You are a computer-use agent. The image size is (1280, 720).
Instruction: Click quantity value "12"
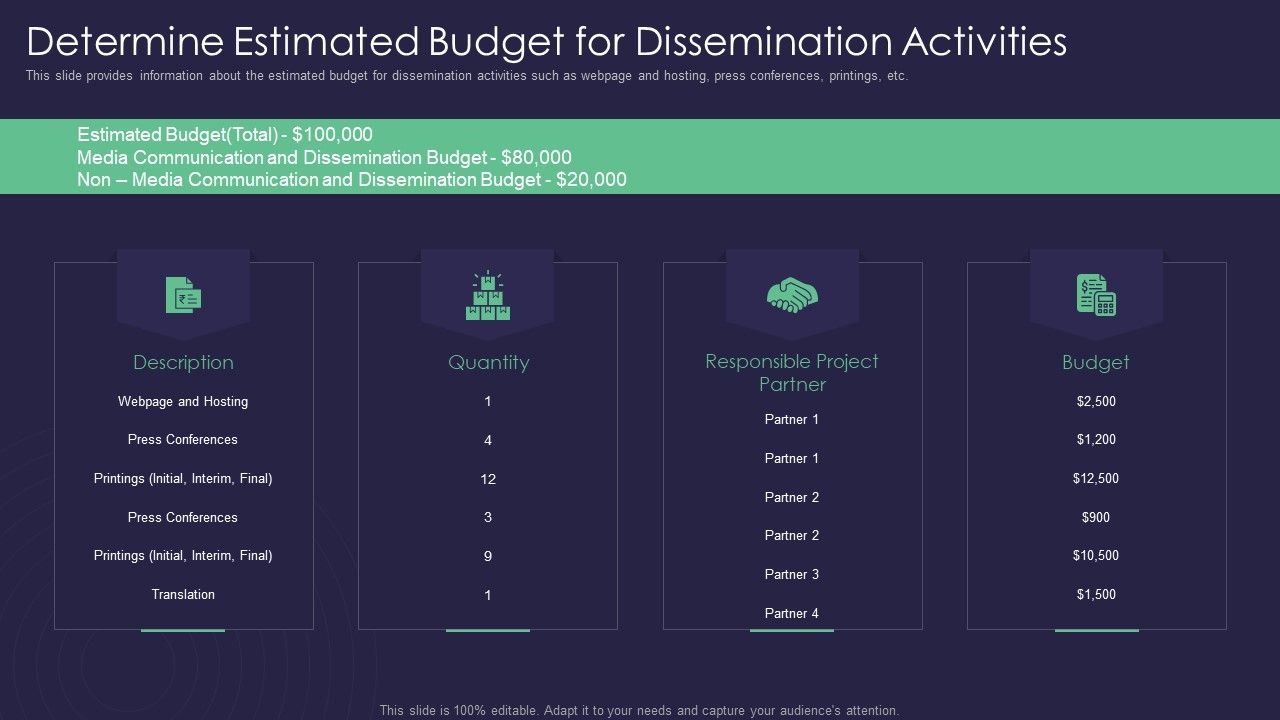pos(488,479)
